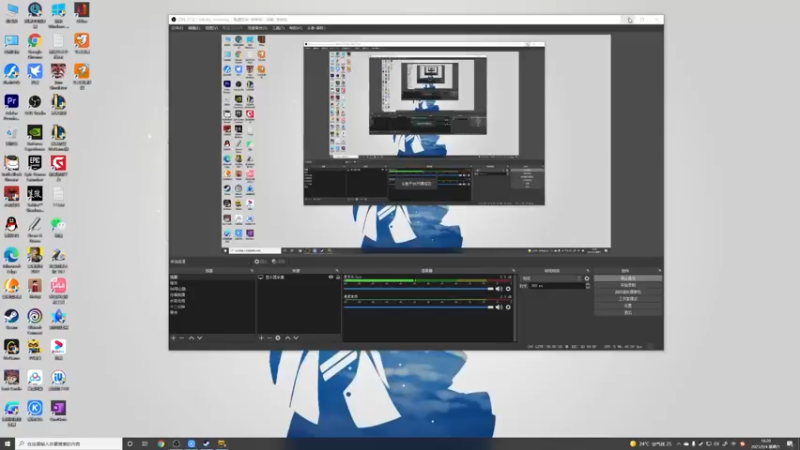Click the Start Recording button in Controls
The image size is (800, 450).
pos(628,285)
